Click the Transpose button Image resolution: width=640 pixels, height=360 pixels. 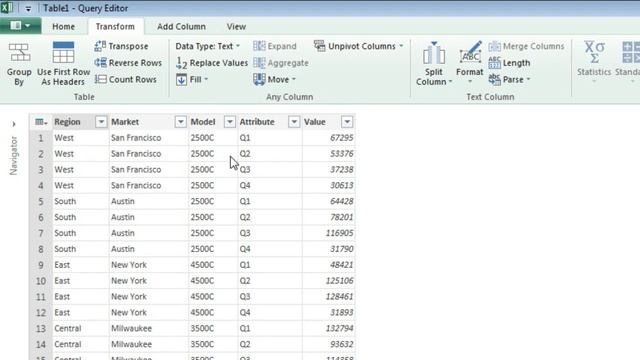(122, 46)
